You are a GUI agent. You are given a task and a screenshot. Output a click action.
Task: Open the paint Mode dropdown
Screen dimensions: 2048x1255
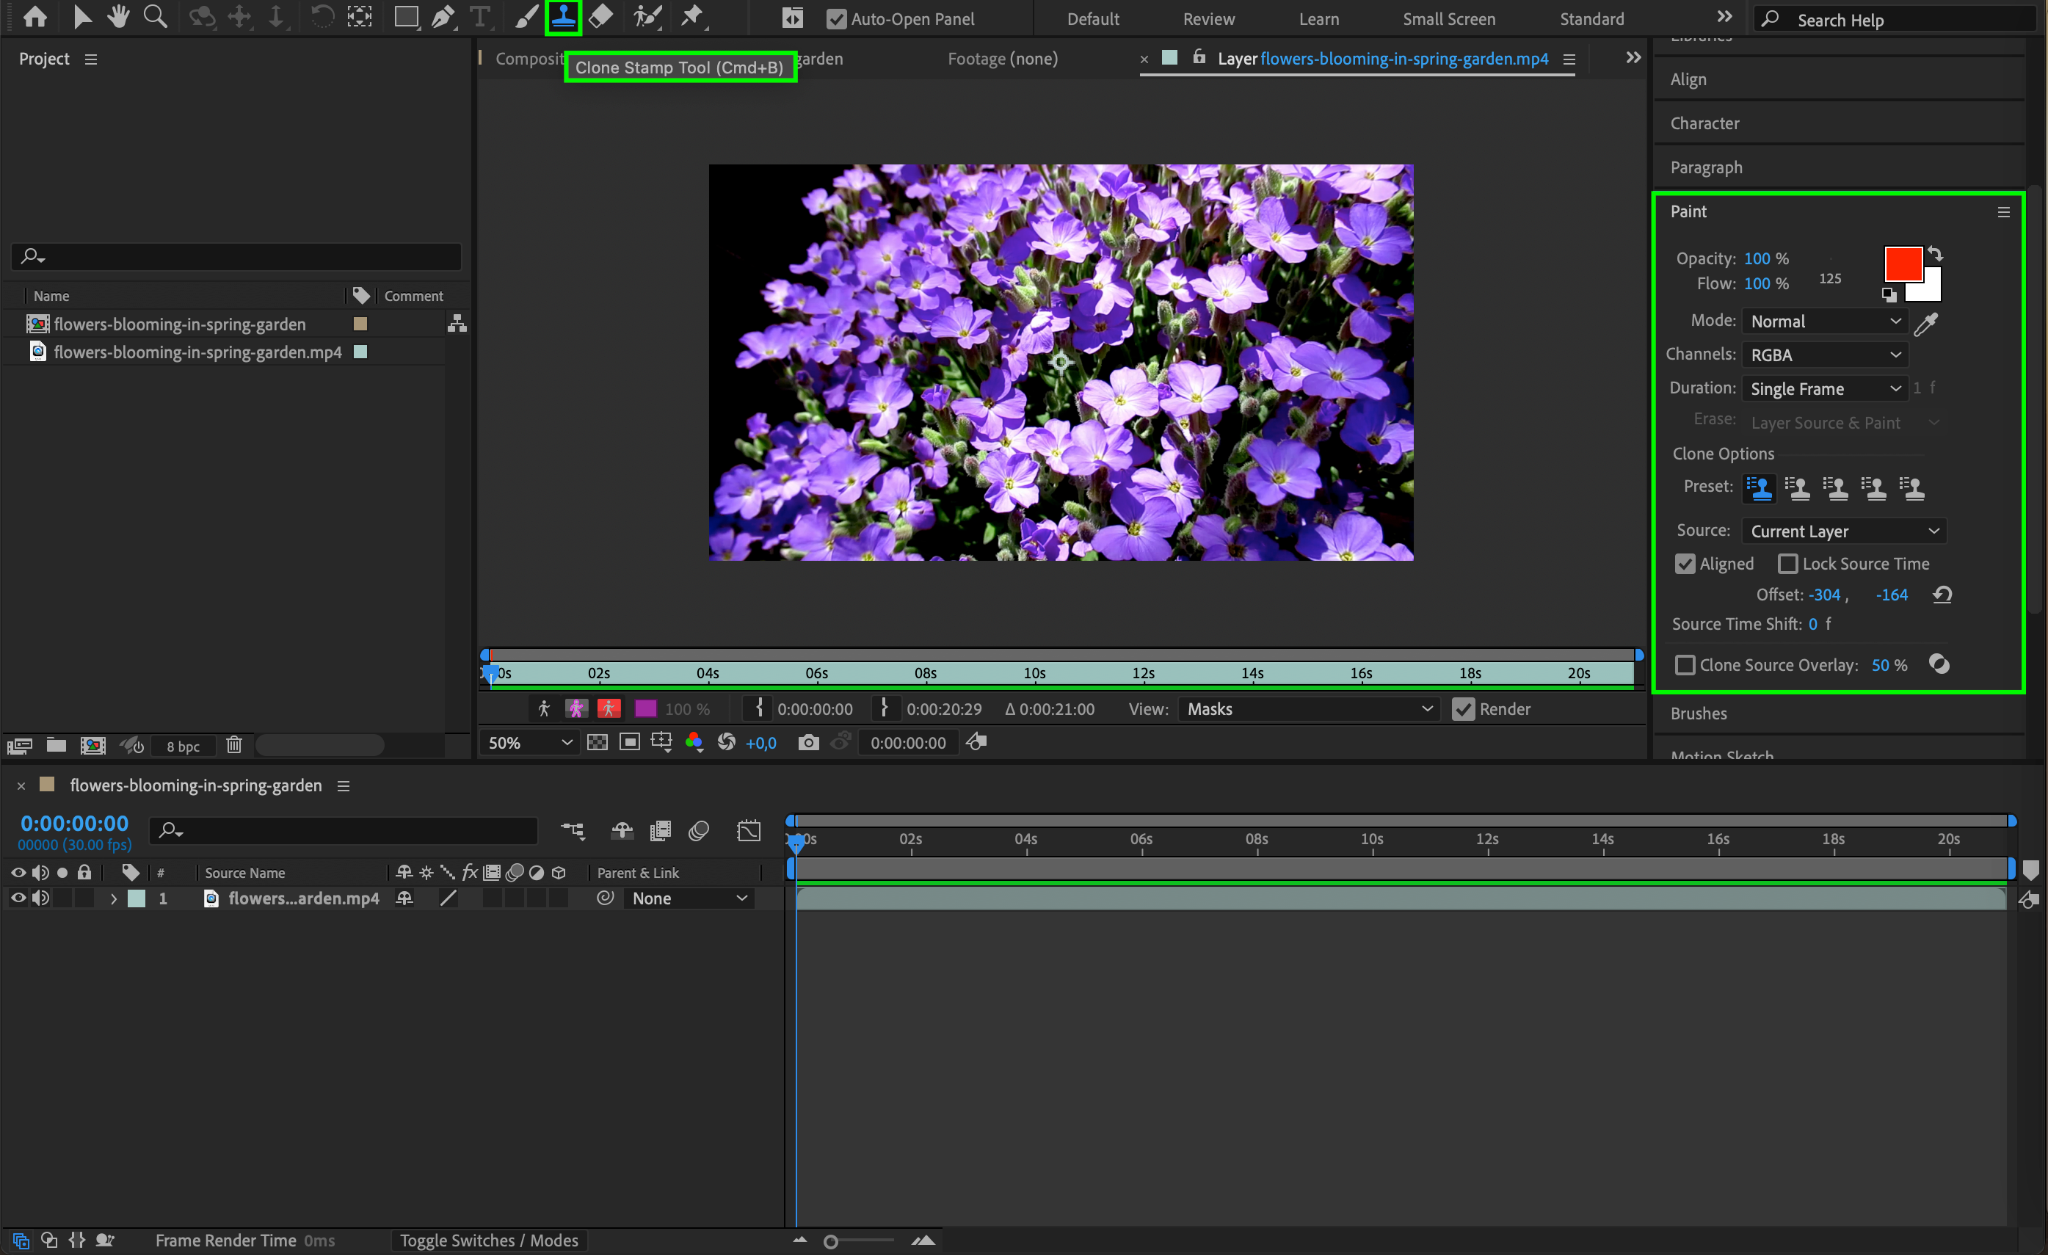coord(1824,321)
